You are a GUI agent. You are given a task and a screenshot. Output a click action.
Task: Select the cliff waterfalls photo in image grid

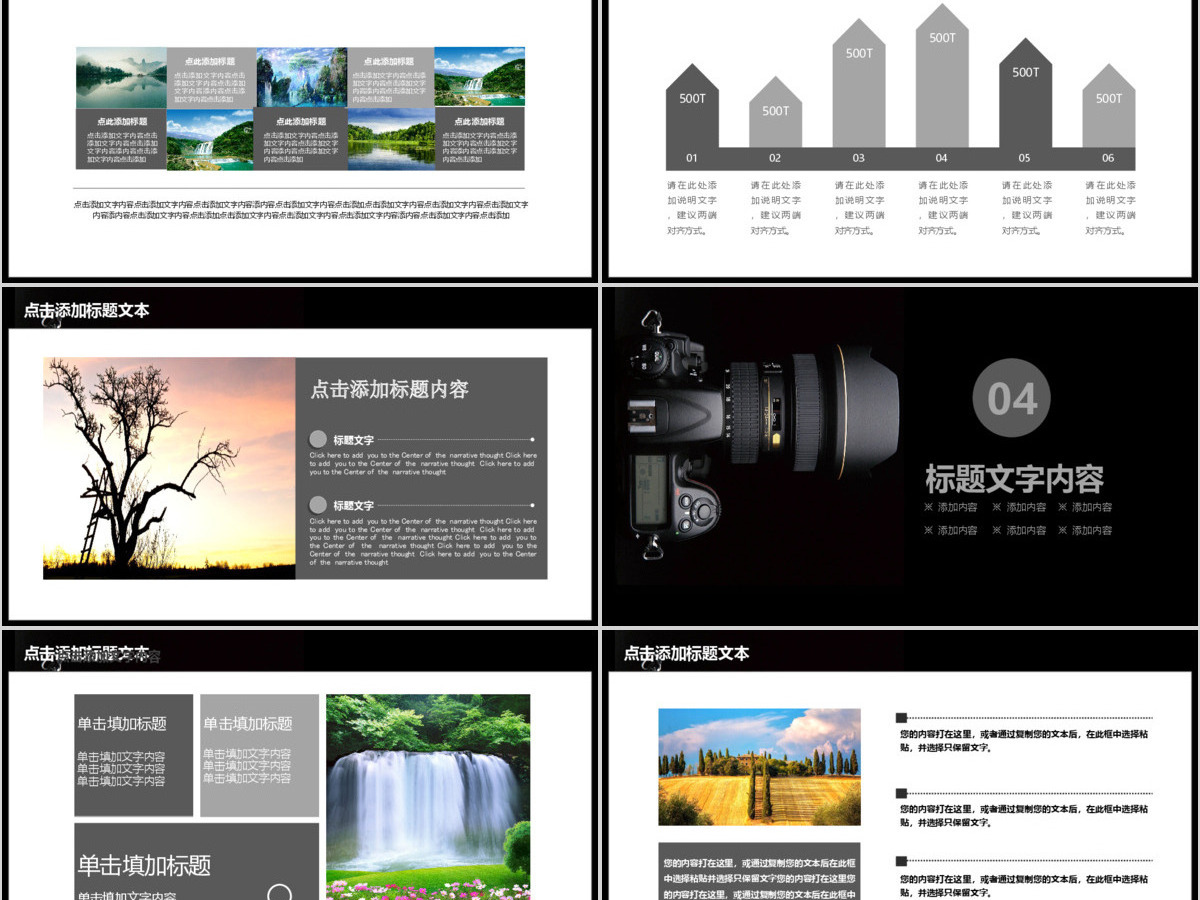tap(301, 77)
